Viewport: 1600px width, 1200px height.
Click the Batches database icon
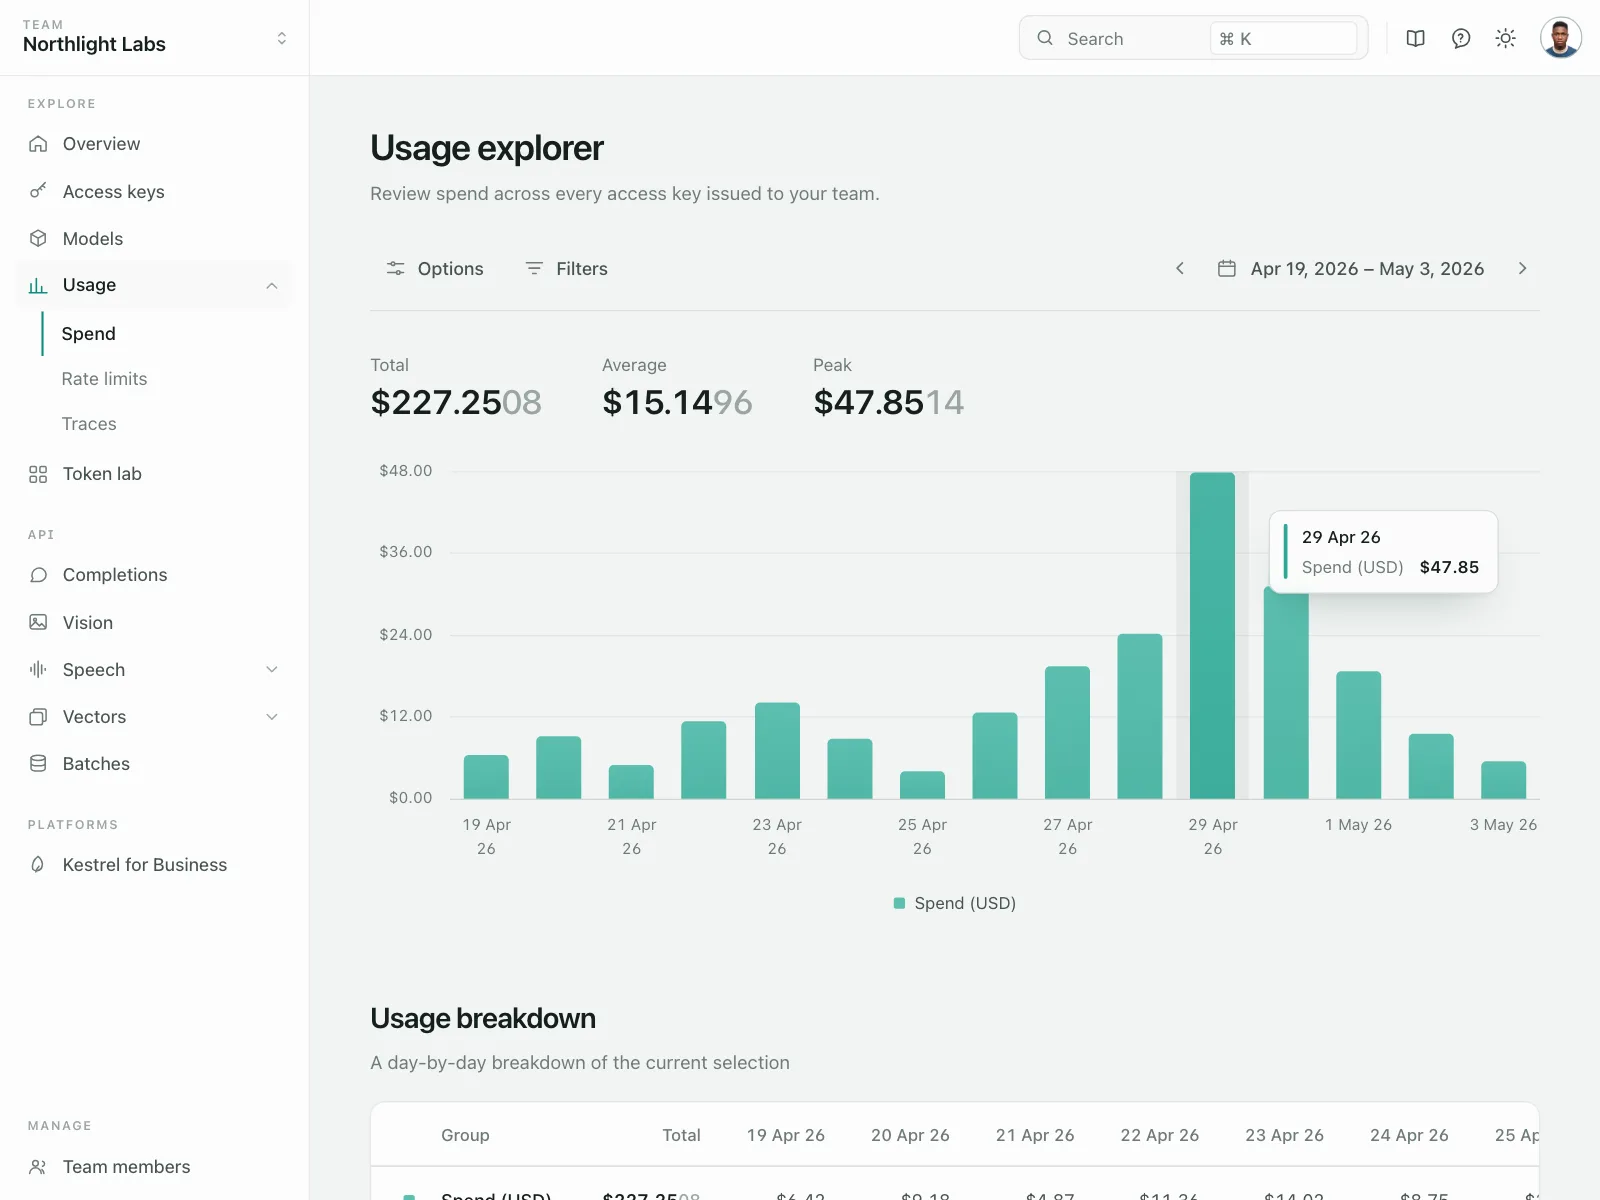(38, 763)
